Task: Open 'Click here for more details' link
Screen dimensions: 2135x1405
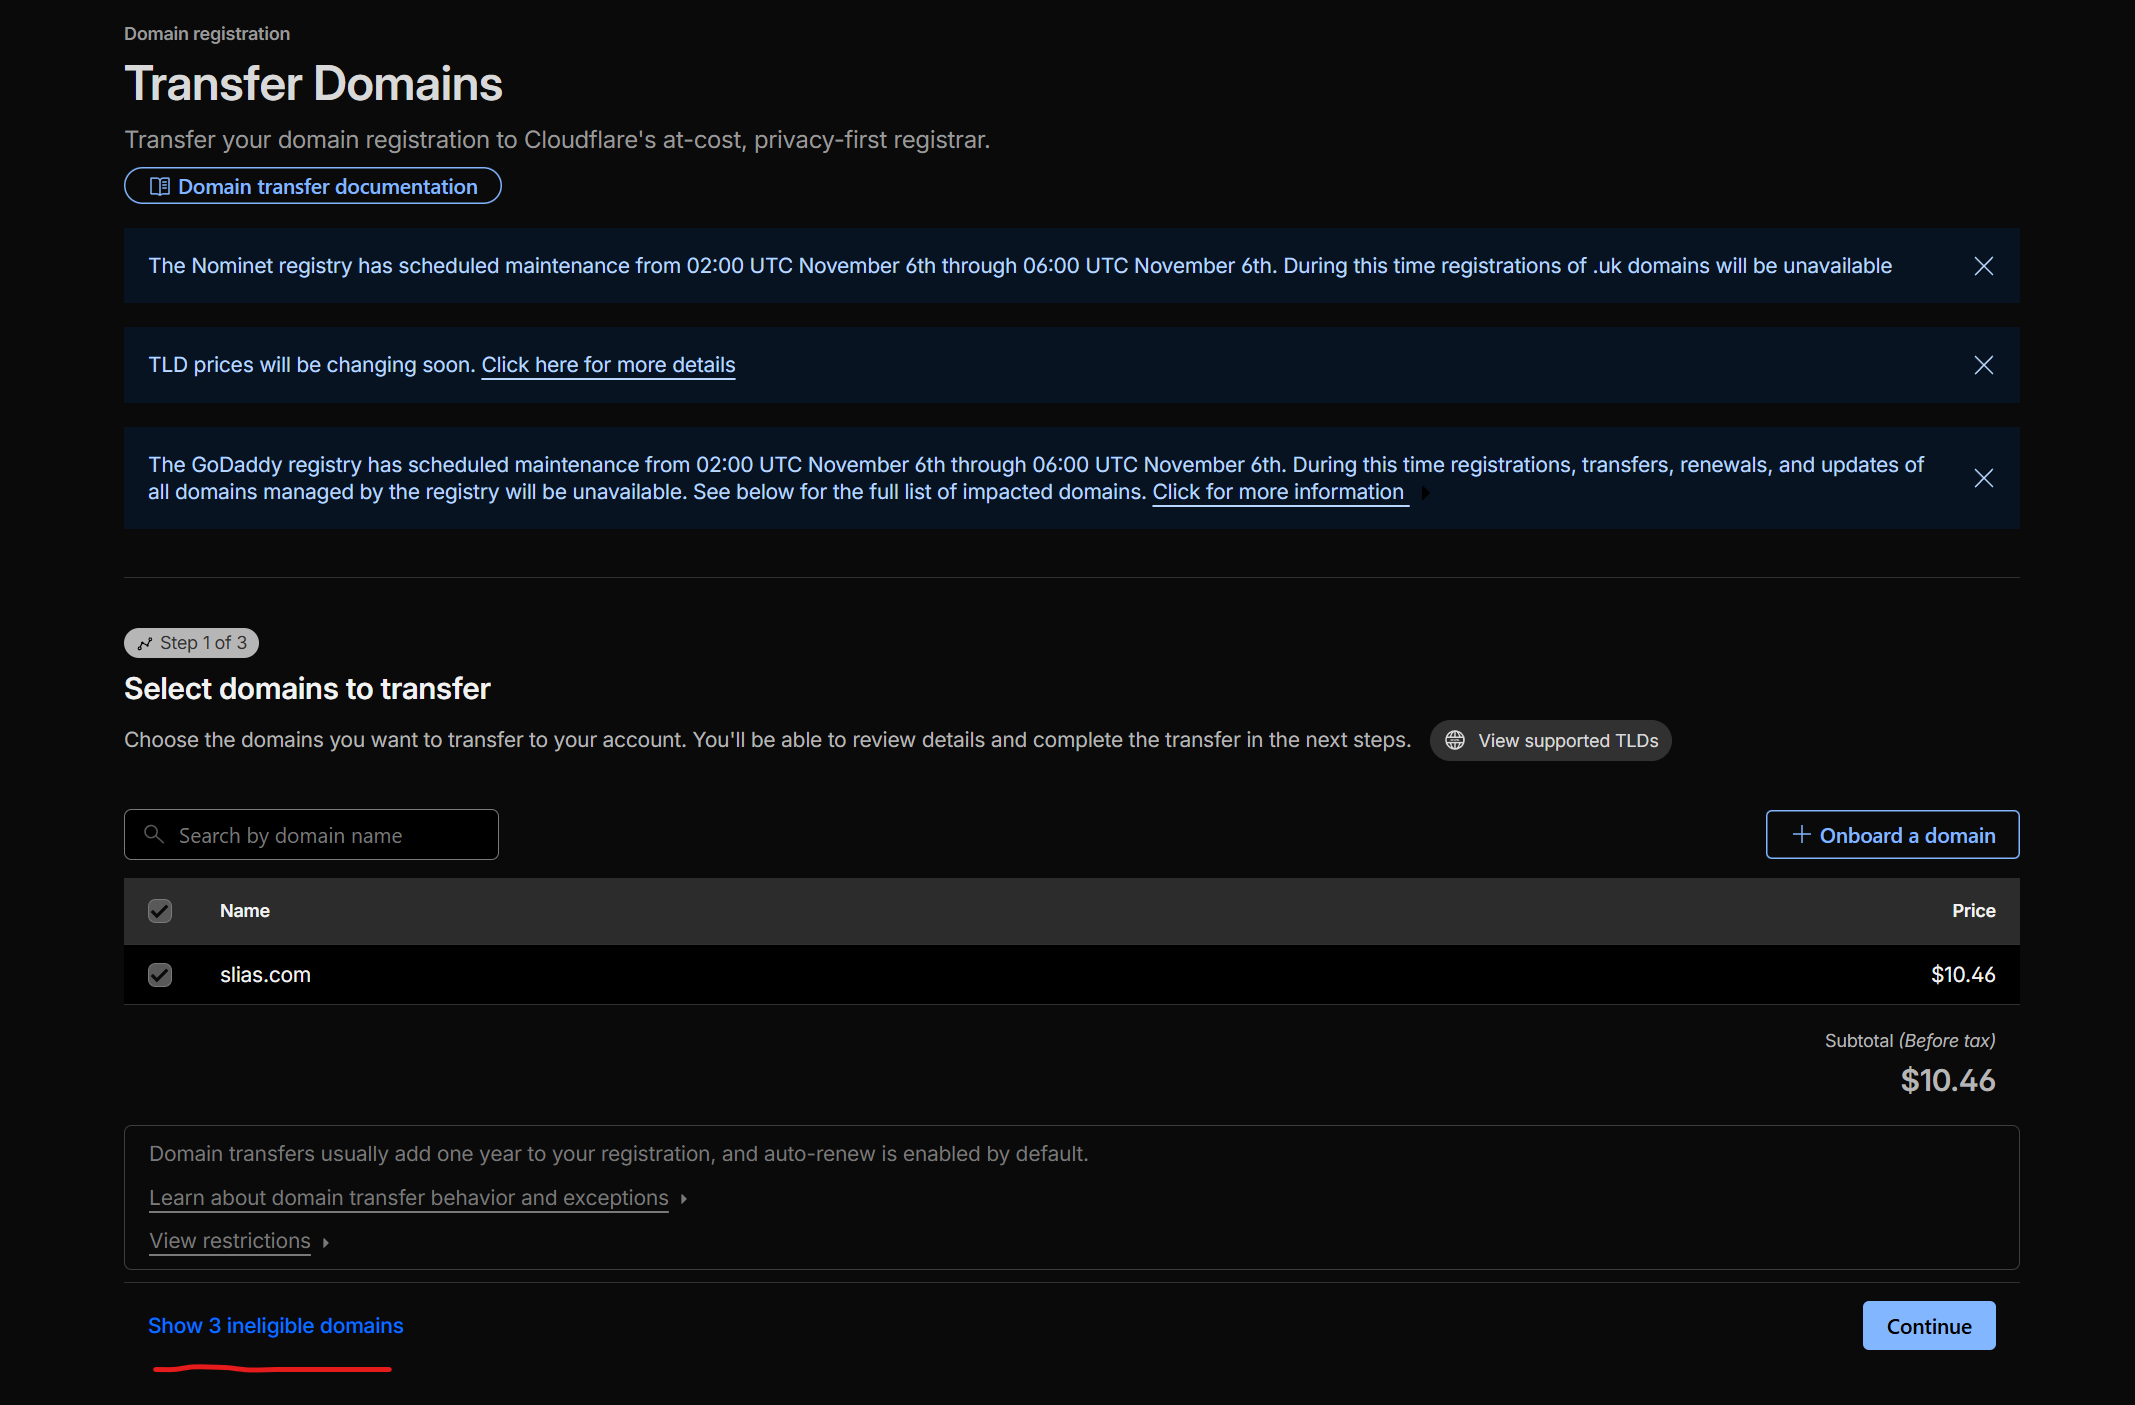Action: coord(608,365)
